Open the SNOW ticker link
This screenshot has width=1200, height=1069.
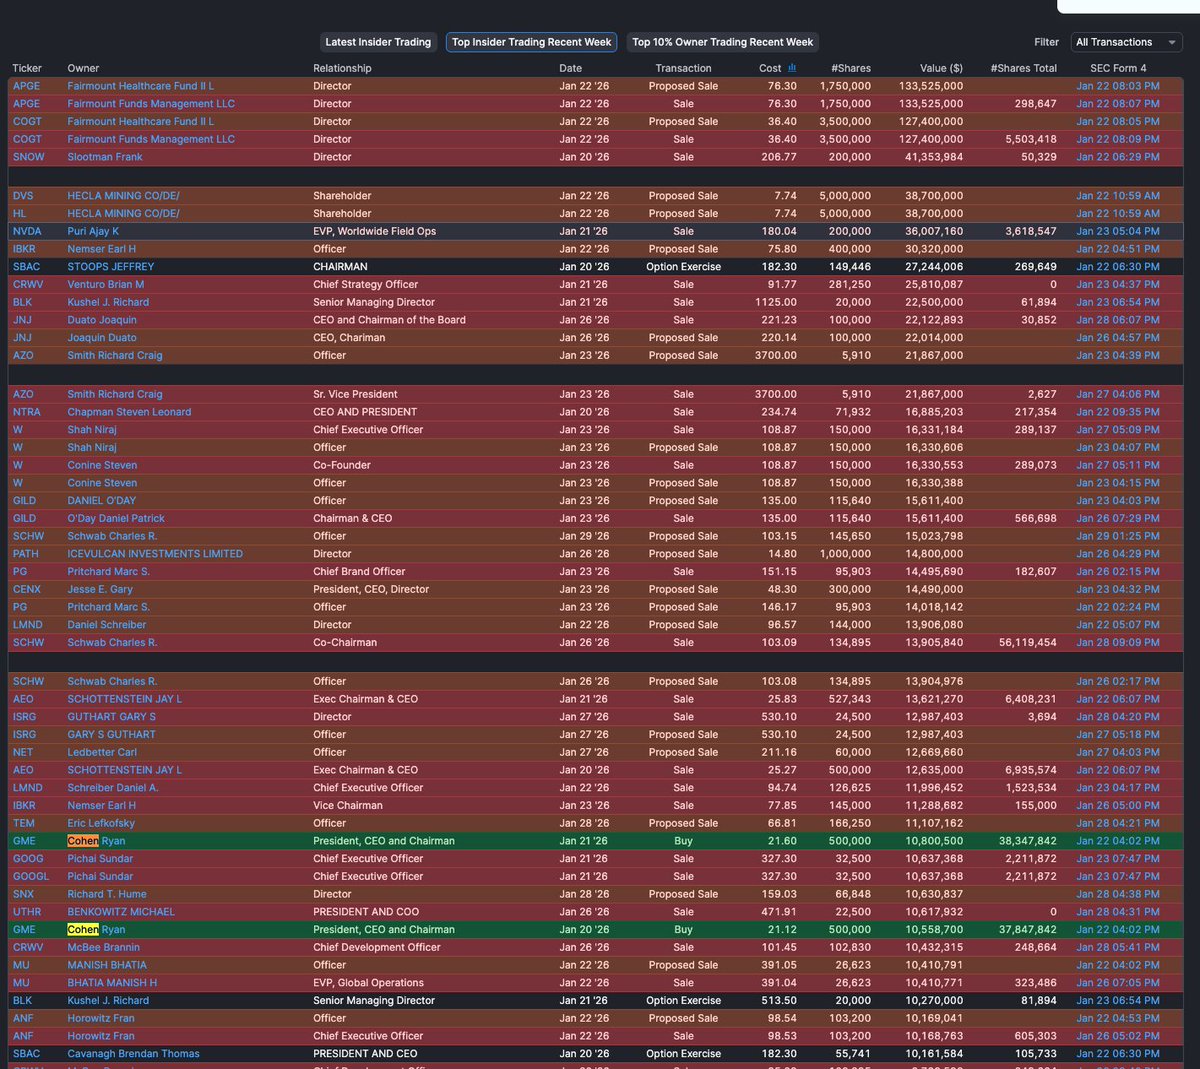coord(28,157)
